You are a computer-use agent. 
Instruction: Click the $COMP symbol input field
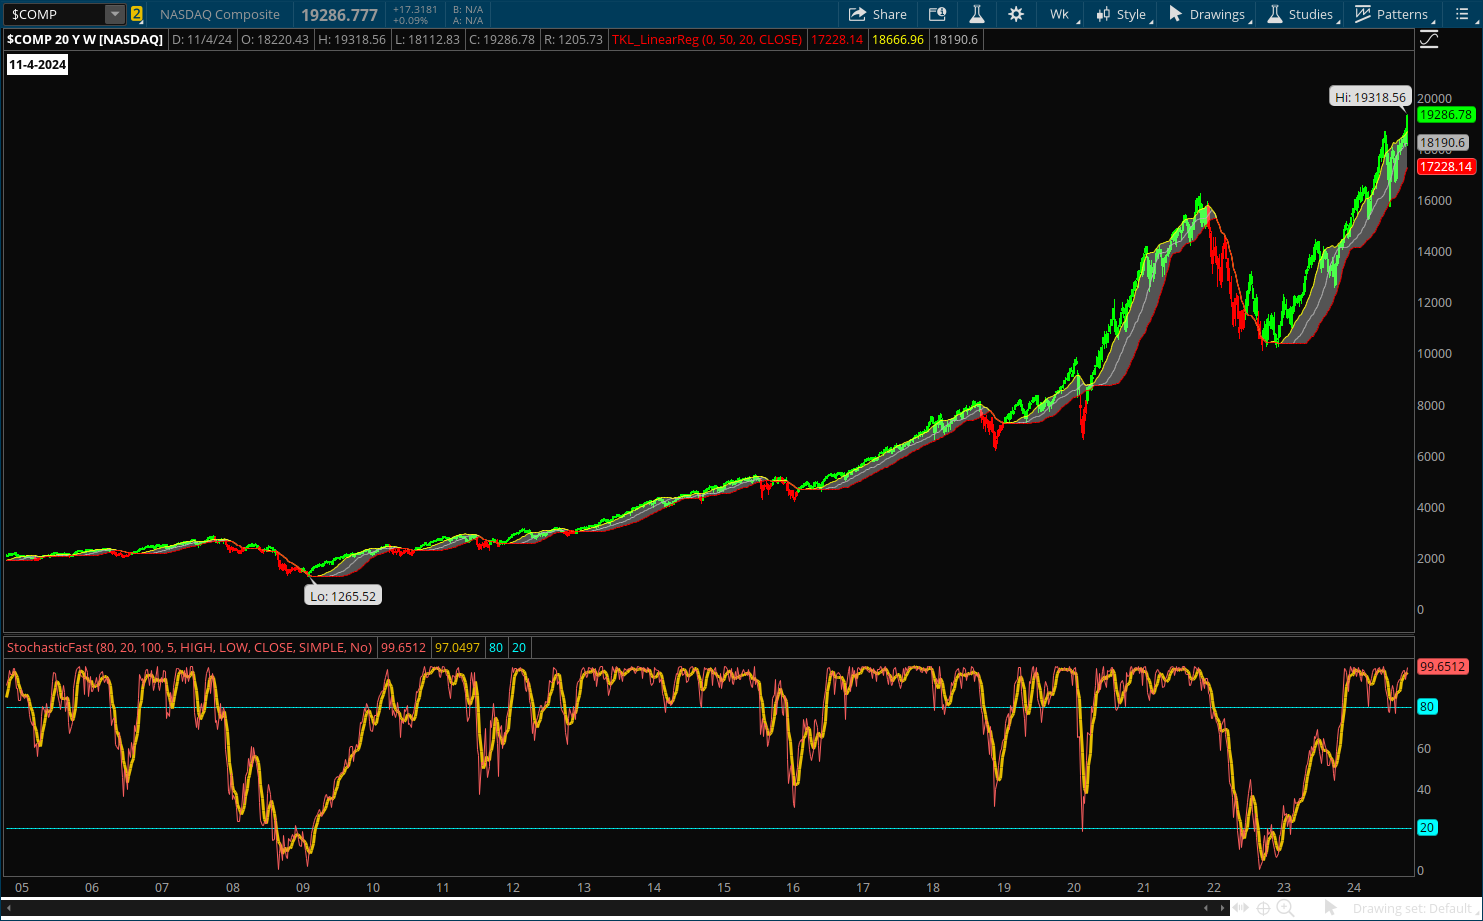coord(55,14)
